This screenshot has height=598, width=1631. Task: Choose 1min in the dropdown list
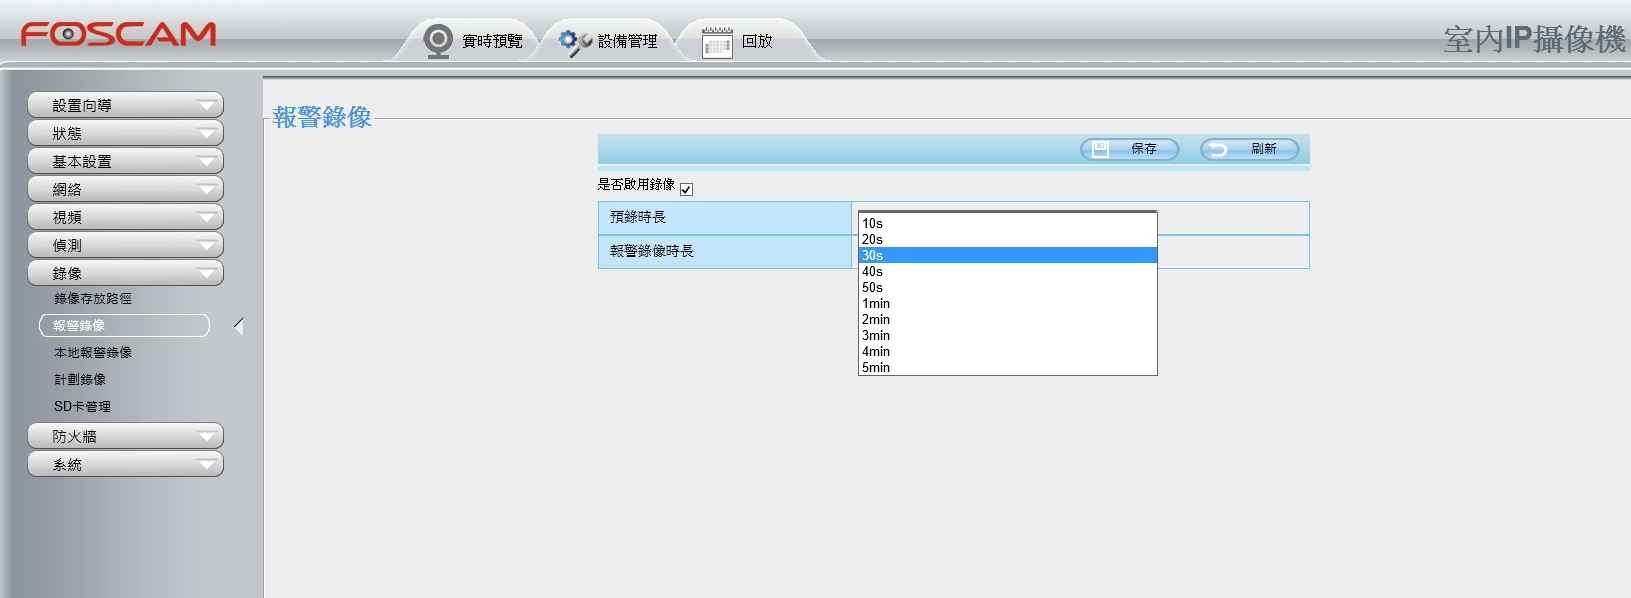click(x=1008, y=303)
